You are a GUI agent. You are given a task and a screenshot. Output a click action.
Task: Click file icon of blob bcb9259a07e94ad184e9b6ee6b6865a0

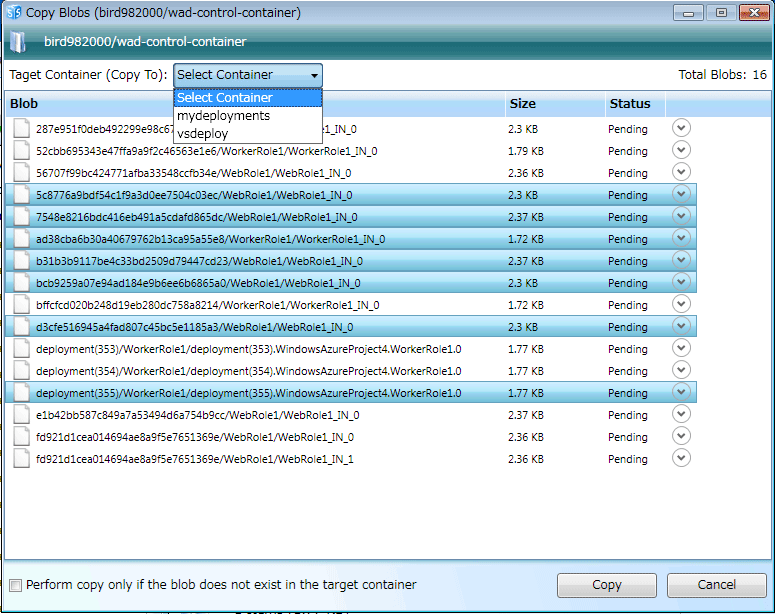[21, 282]
